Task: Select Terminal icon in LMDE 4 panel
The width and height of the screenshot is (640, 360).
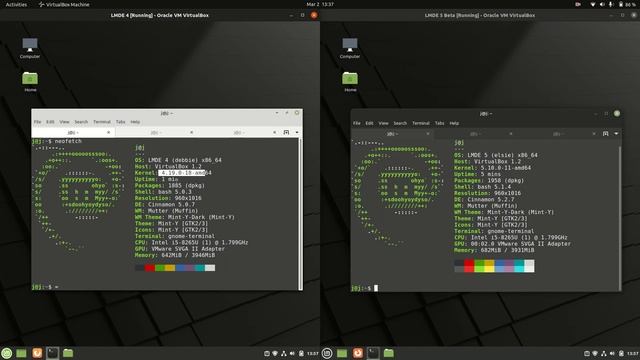Action: pos(52,353)
